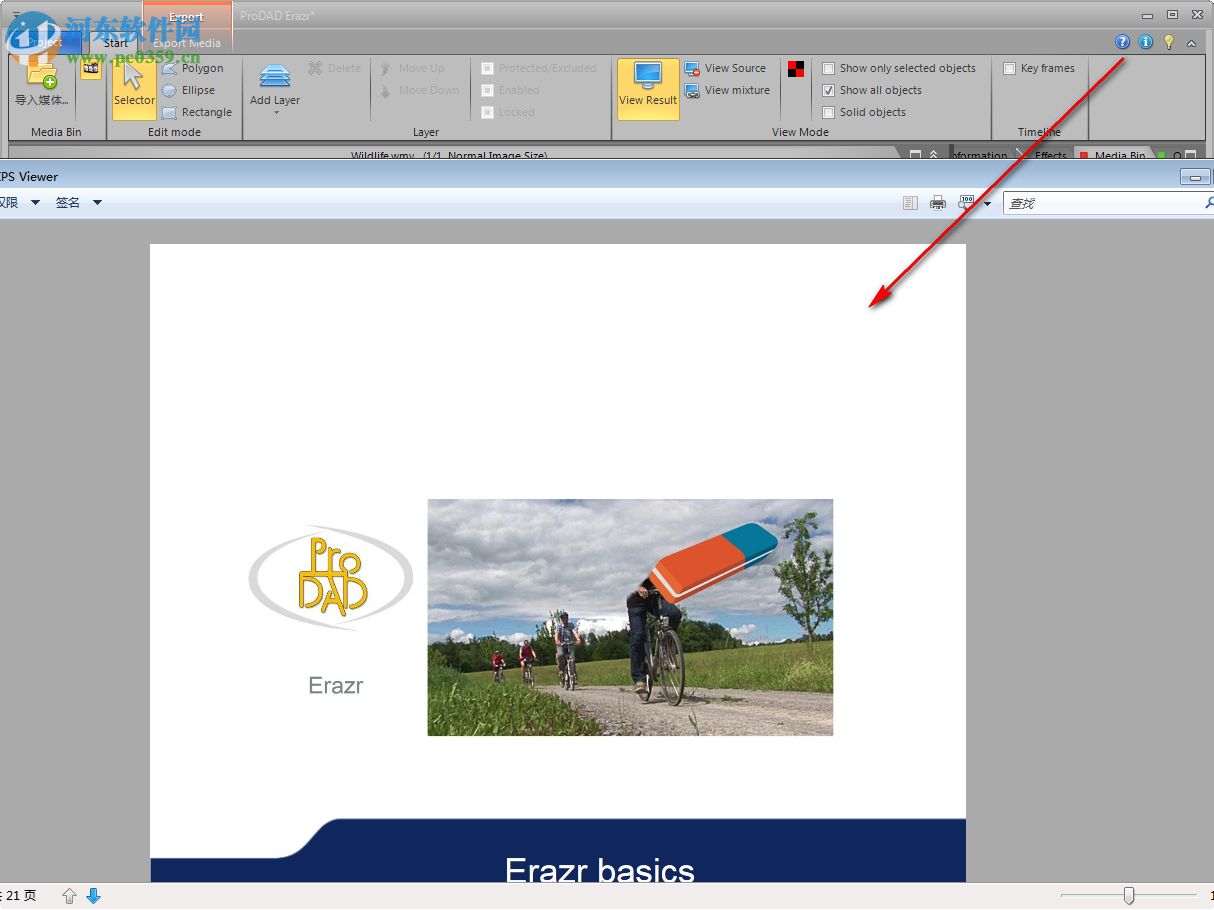Adjust the XPS Viewer zoom slider
Viewport: 1214px width, 910px height.
(1129, 896)
